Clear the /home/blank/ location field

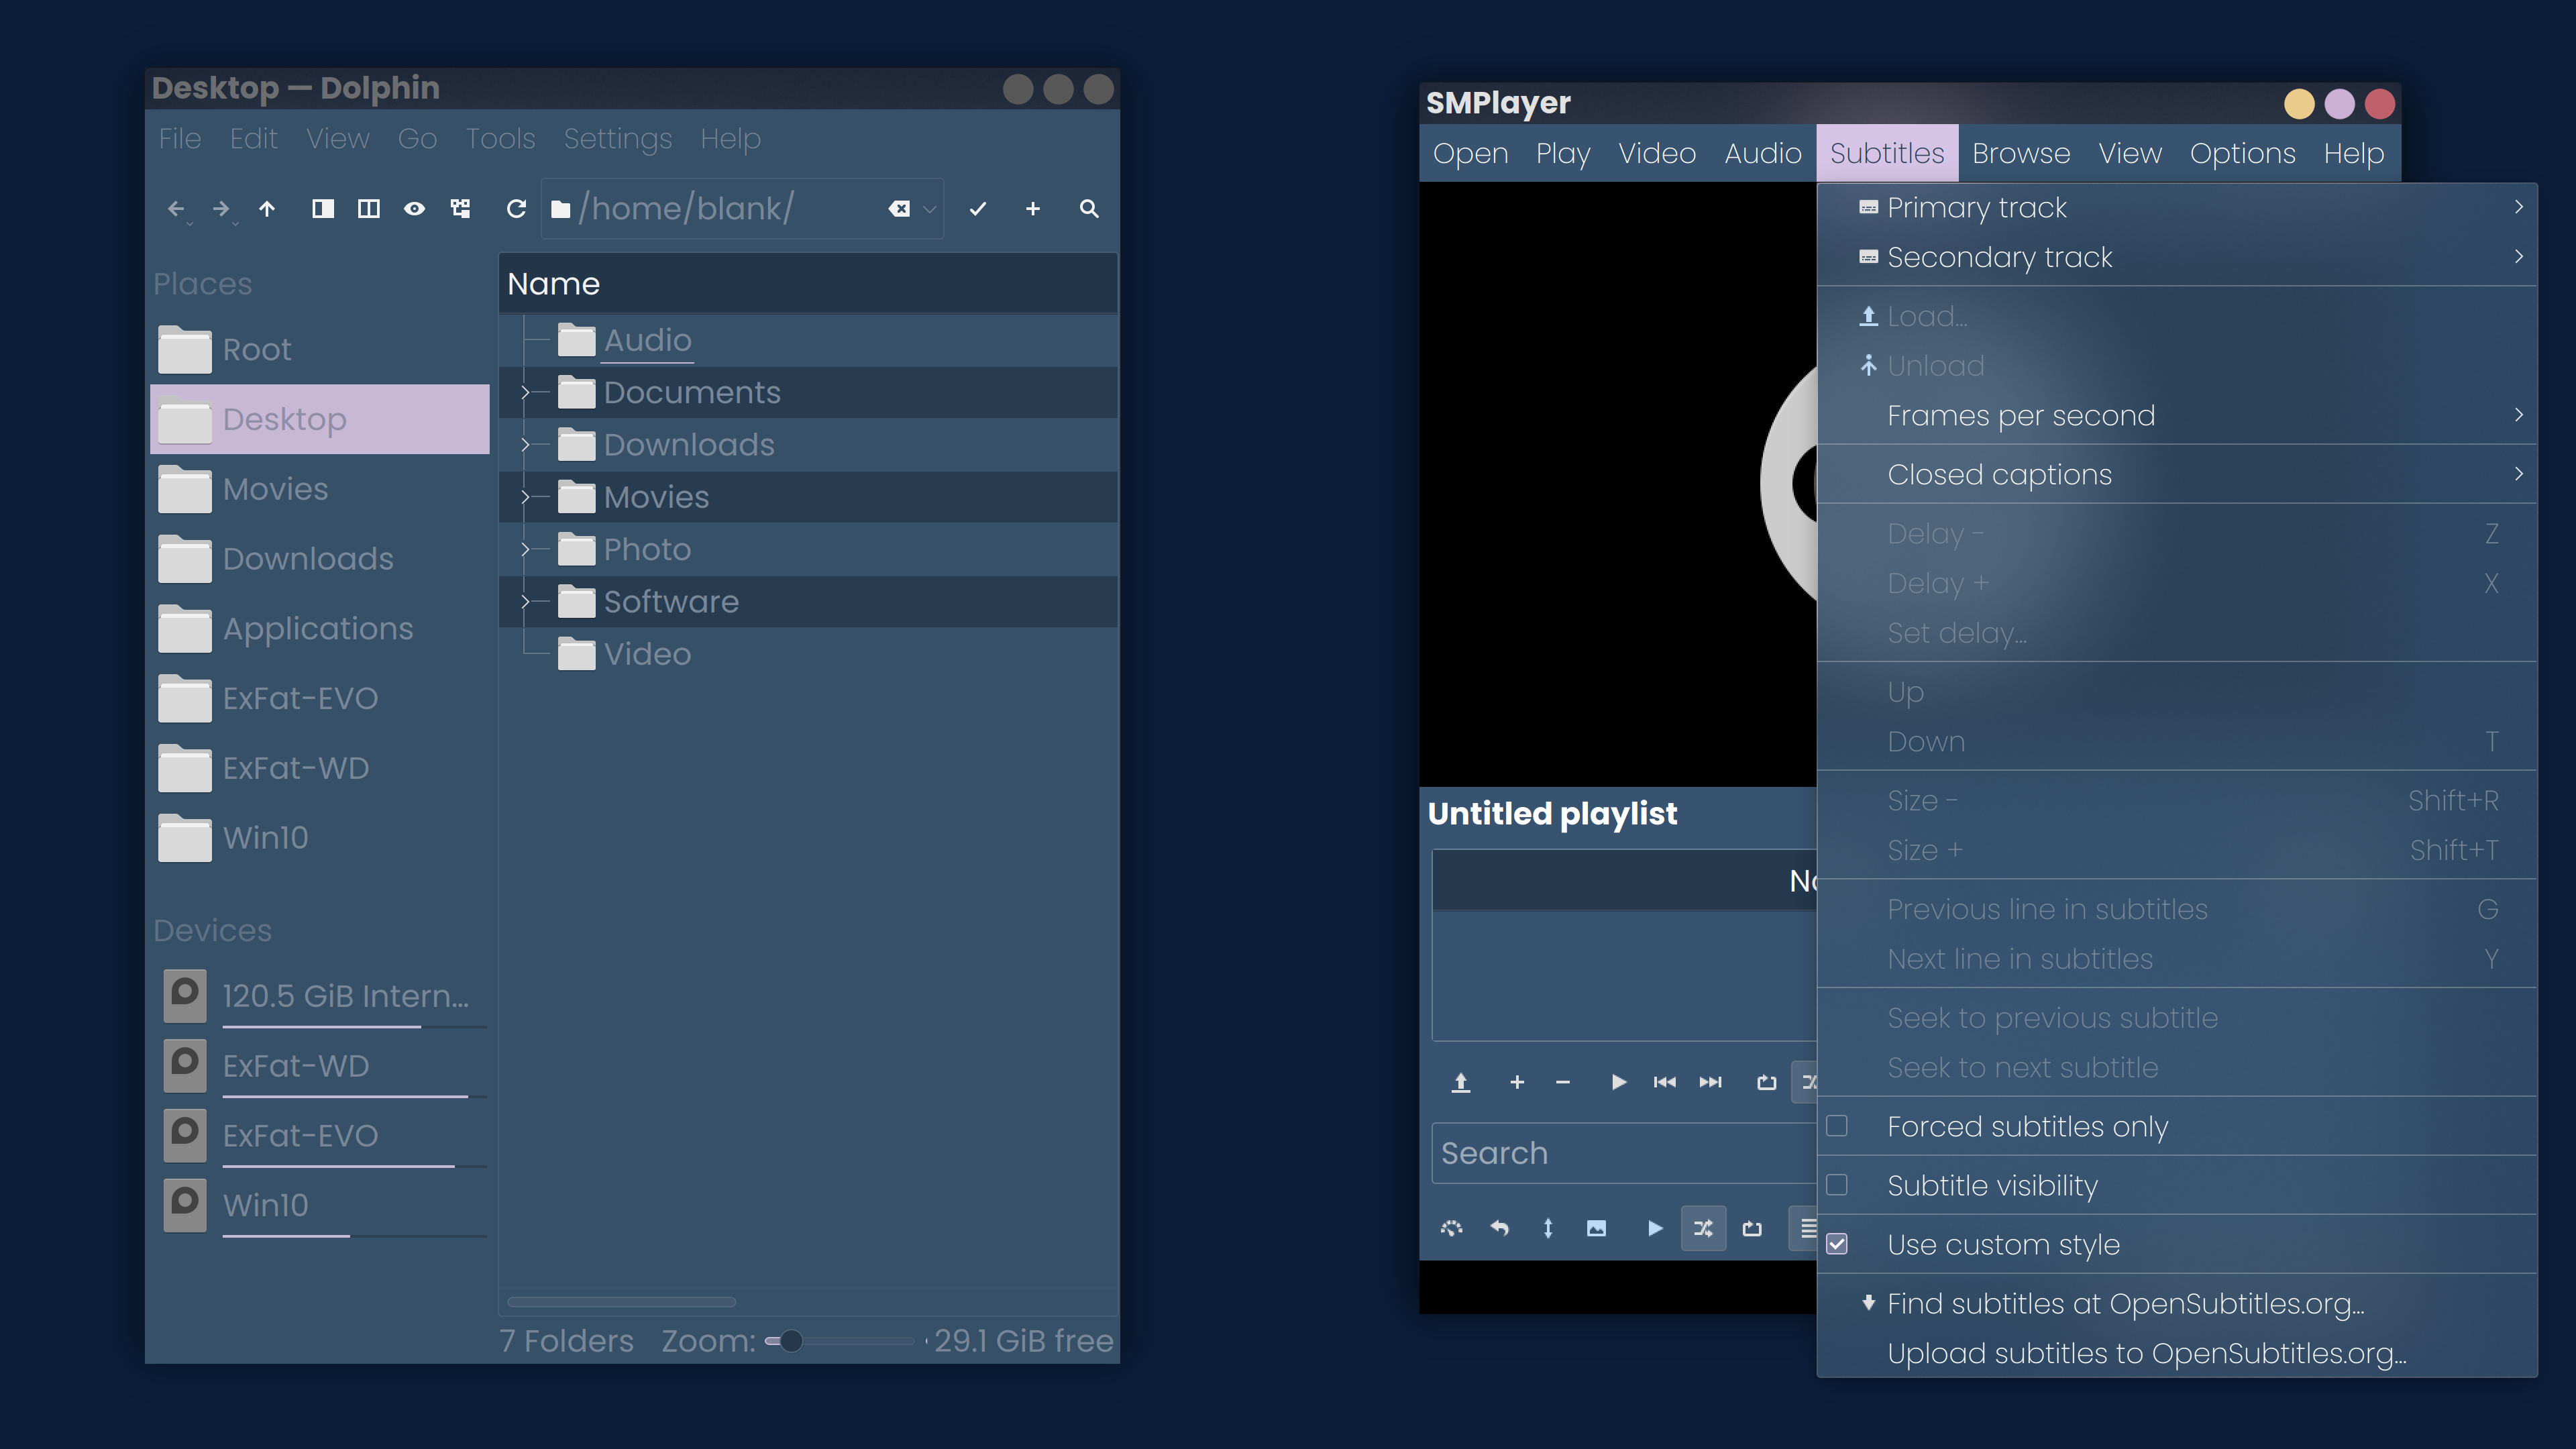[x=899, y=209]
